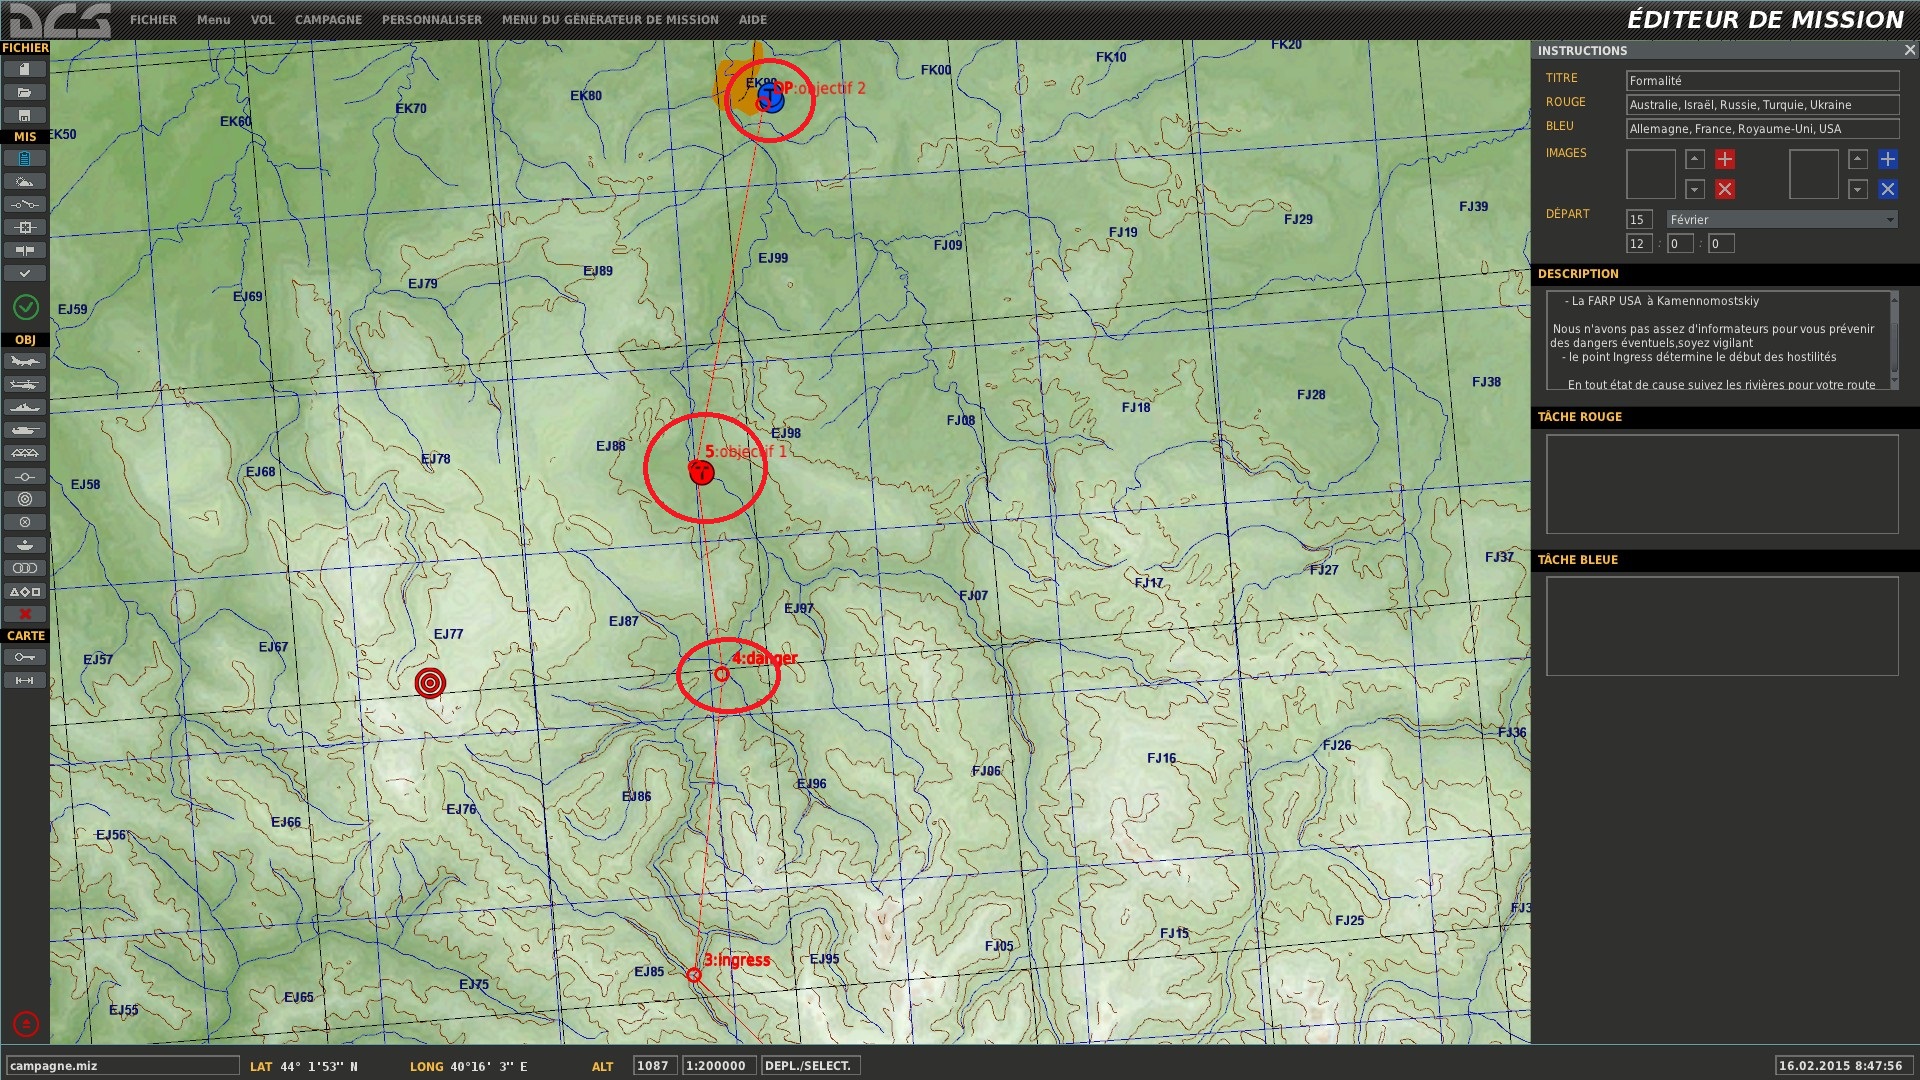
Task: Open the mission options balance icon
Action: pyautogui.click(x=25, y=250)
